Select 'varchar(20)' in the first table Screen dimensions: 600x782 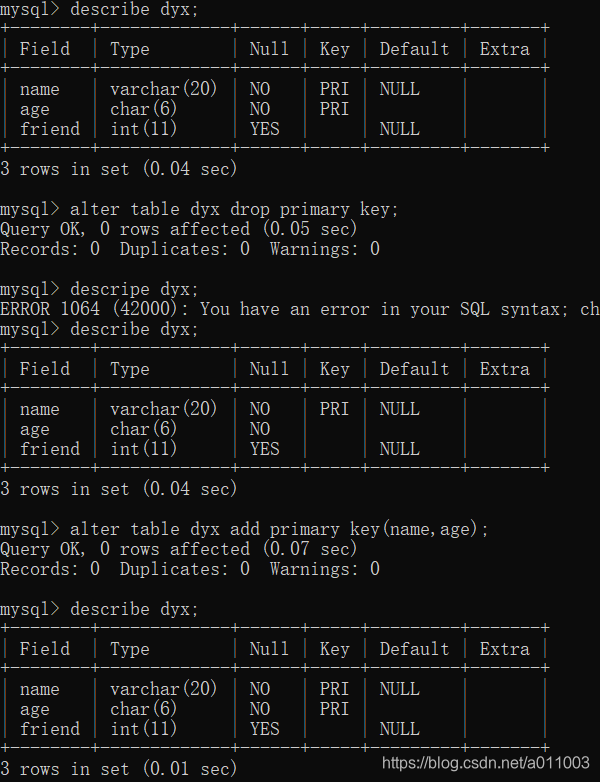tap(164, 89)
